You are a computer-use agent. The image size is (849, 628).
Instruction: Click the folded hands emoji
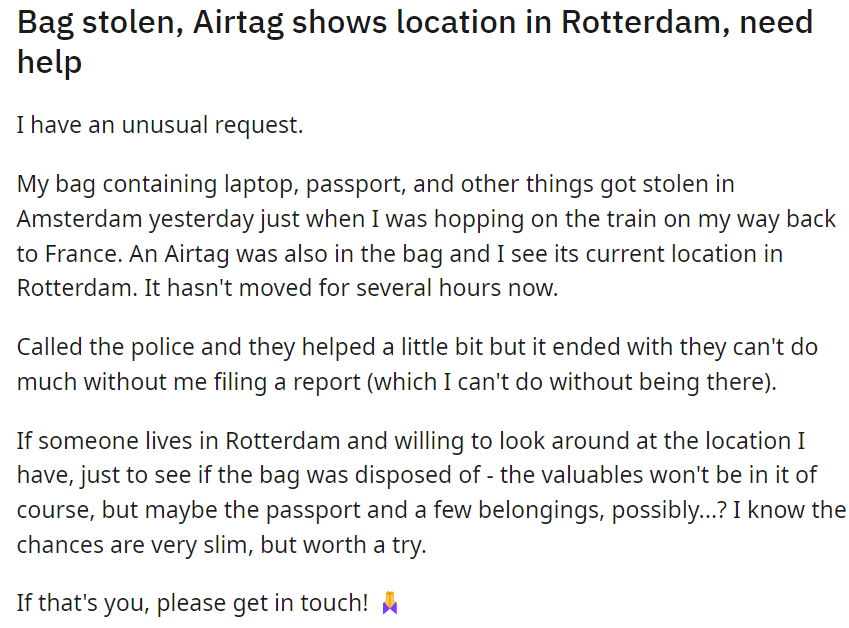(x=390, y=603)
